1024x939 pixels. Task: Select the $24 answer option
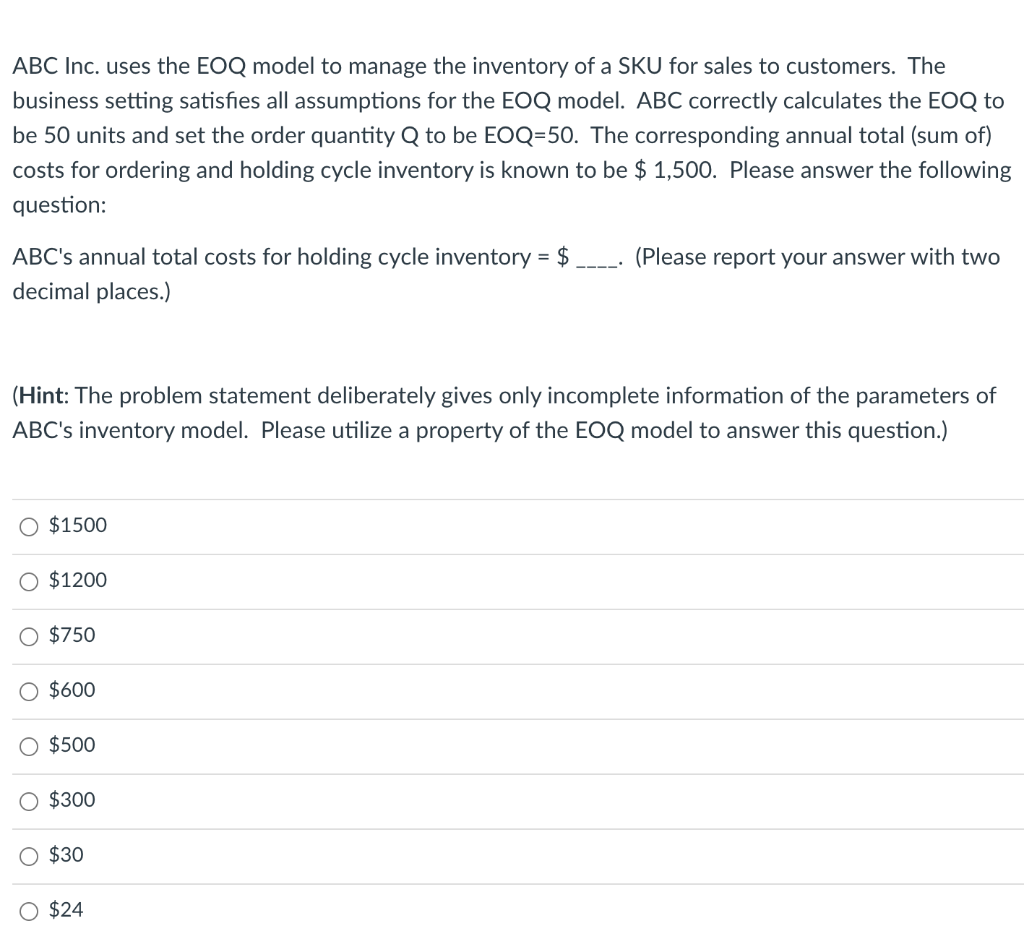[28, 910]
